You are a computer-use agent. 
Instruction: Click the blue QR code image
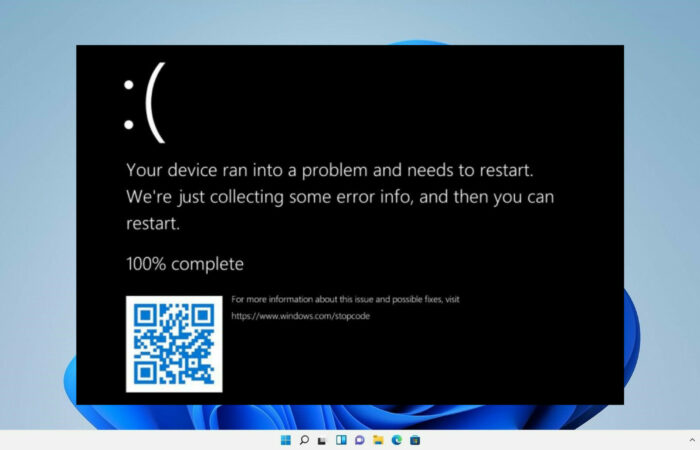tap(174, 344)
